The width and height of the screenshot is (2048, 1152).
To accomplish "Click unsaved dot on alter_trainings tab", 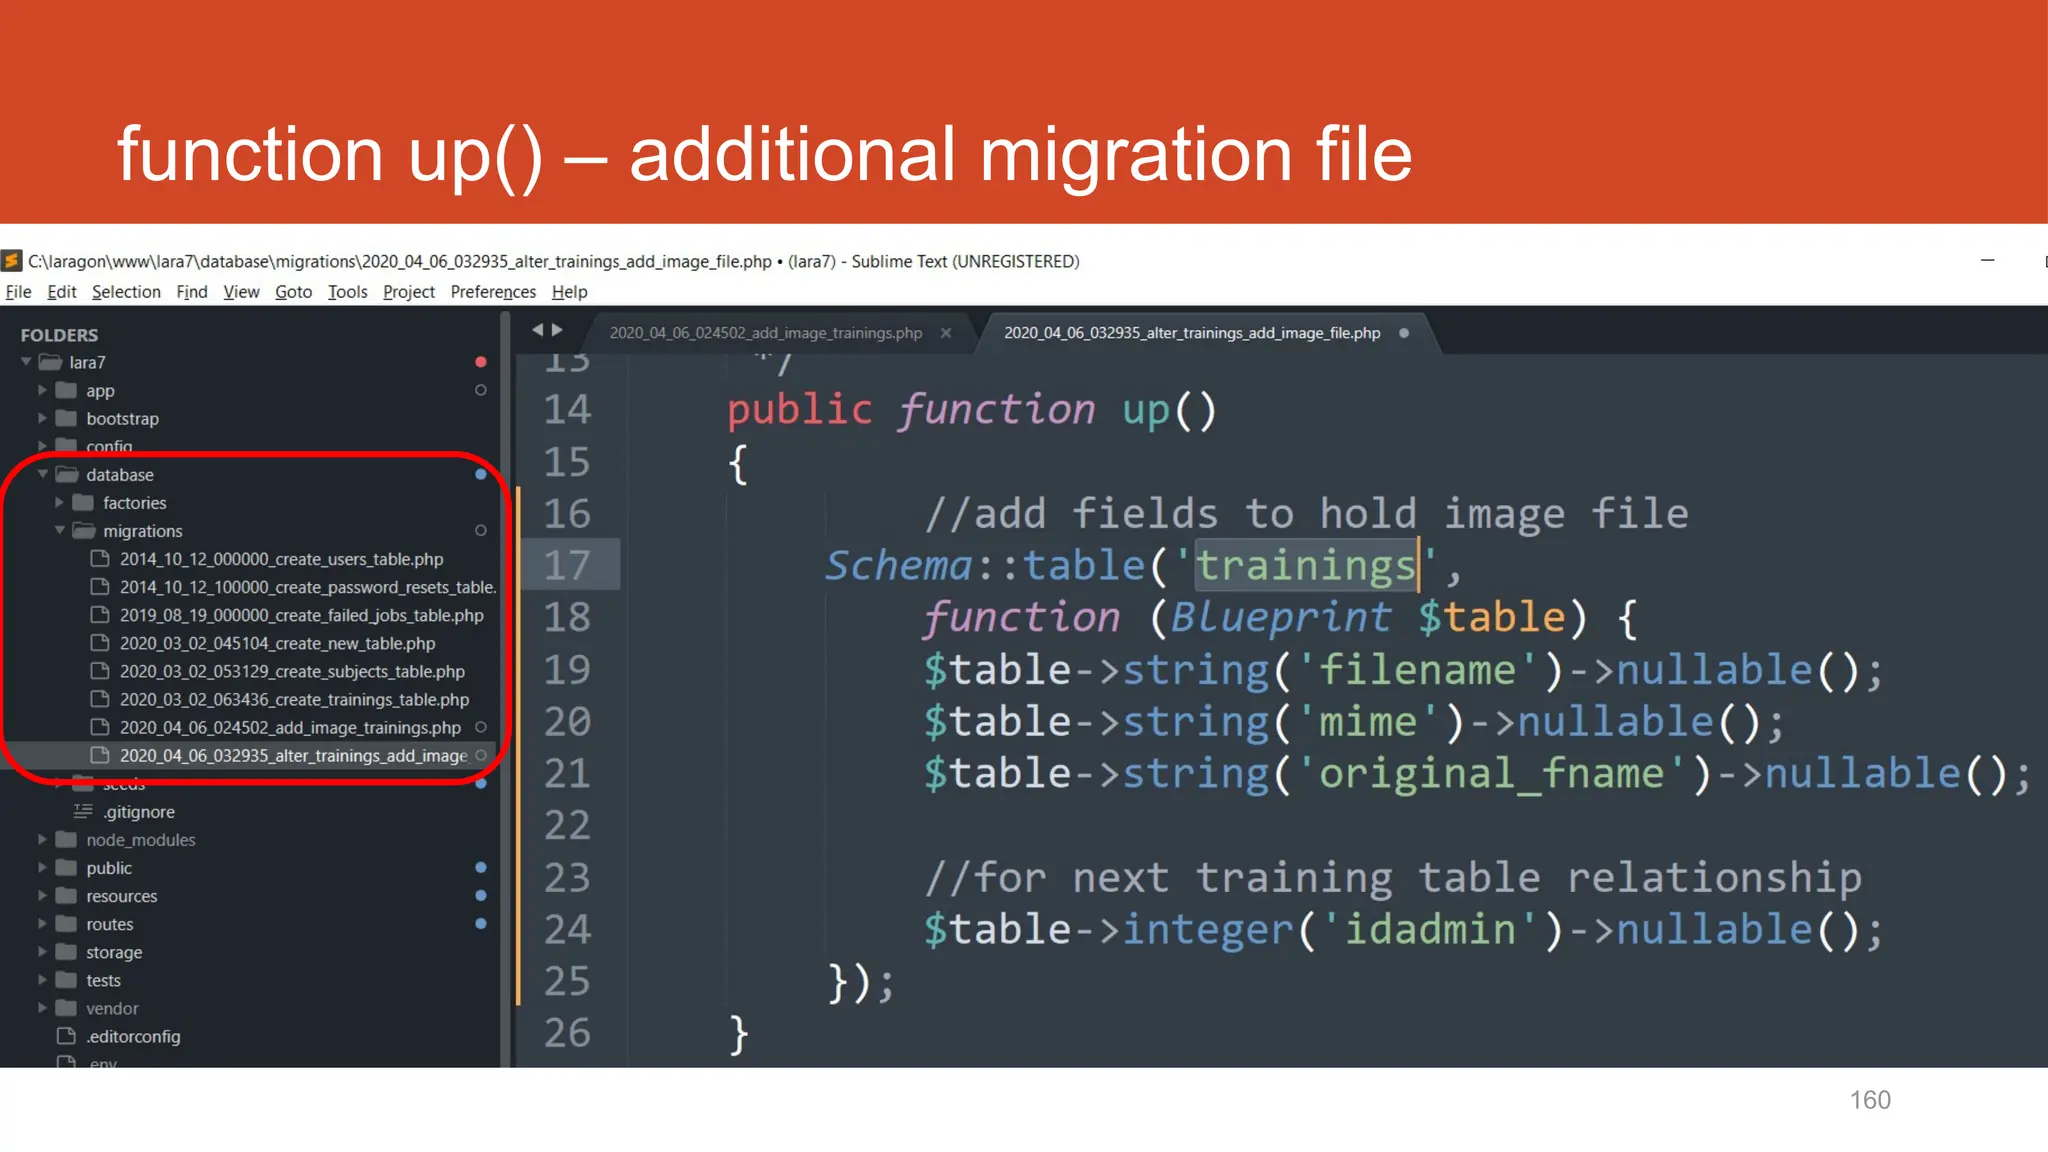I will [x=1404, y=333].
